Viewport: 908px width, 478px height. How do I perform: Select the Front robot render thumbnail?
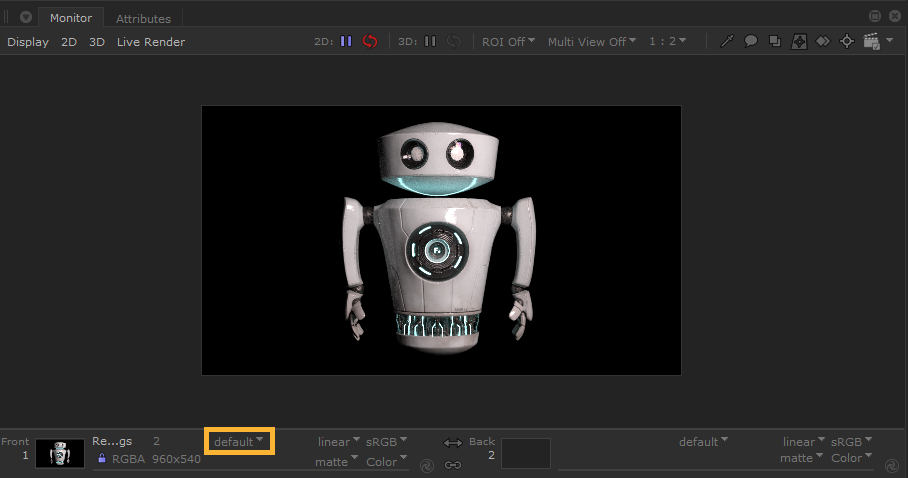tap(60, 453)
